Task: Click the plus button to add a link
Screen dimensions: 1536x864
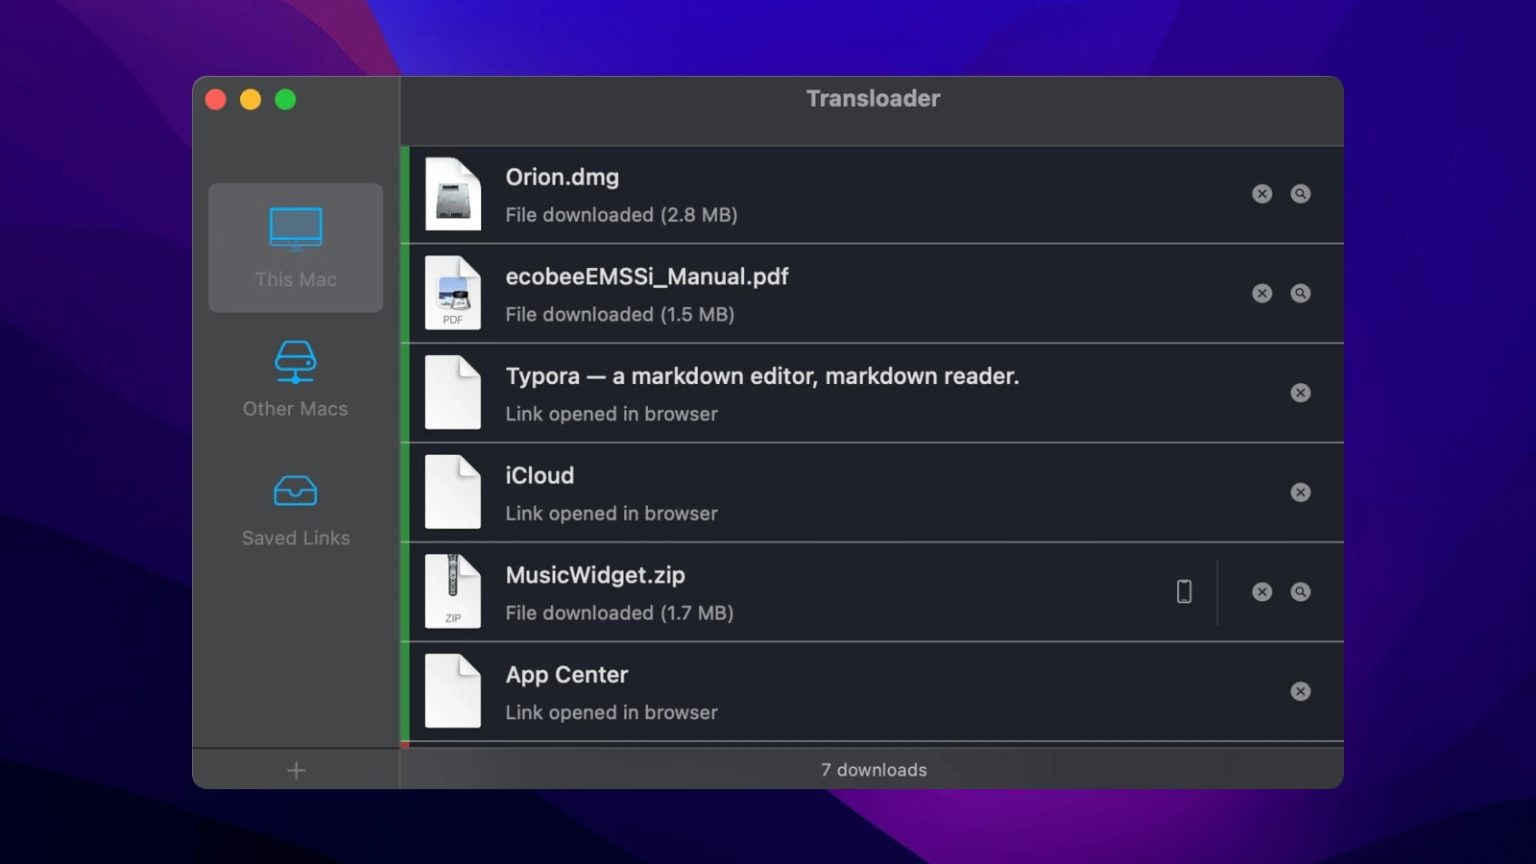Action: tap(295, 770)
